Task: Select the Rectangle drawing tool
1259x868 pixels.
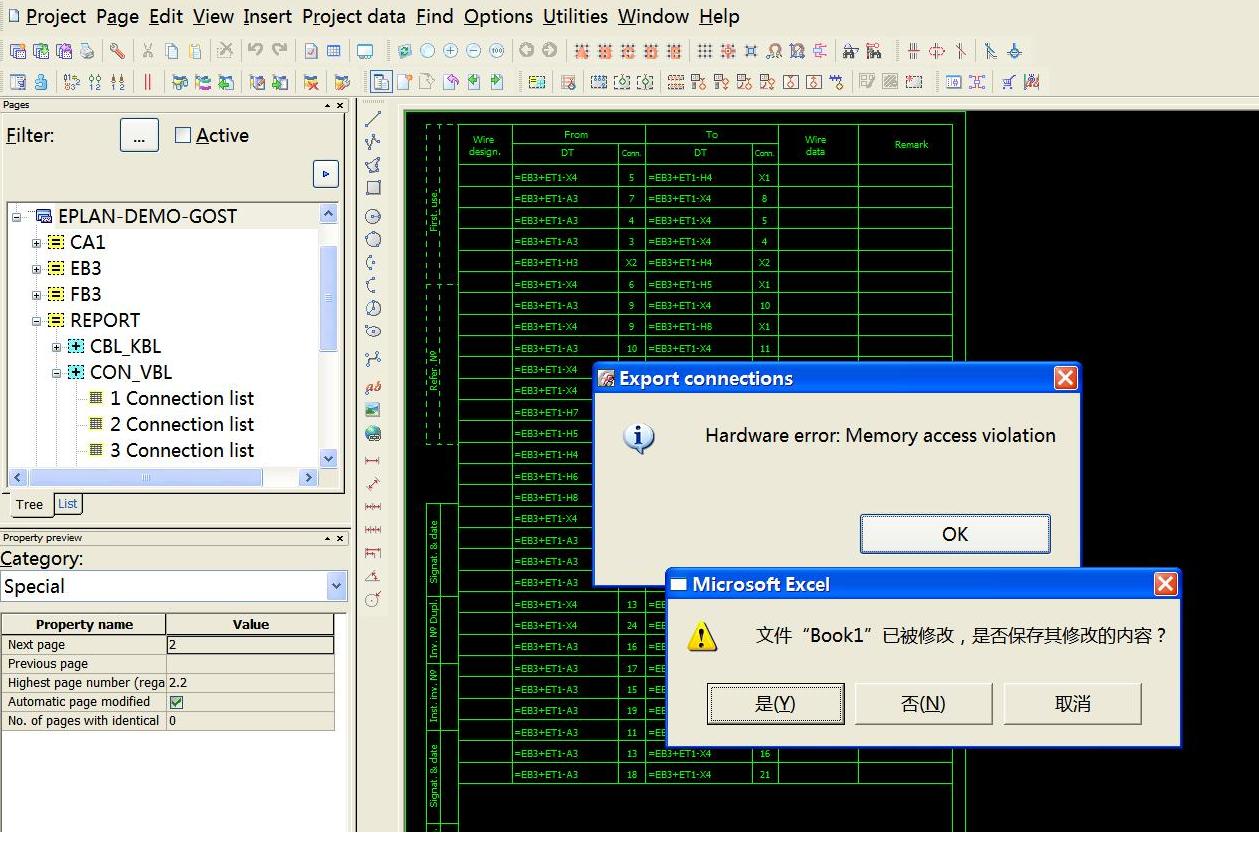Action: 373,187
